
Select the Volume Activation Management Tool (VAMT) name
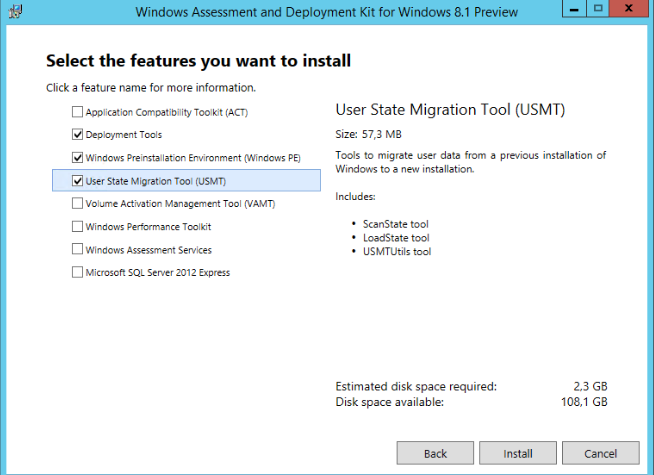(180, 204)
